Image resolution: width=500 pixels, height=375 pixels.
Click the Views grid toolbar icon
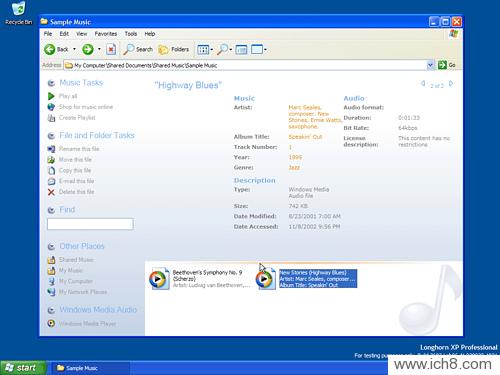click(x=203, y=50)
